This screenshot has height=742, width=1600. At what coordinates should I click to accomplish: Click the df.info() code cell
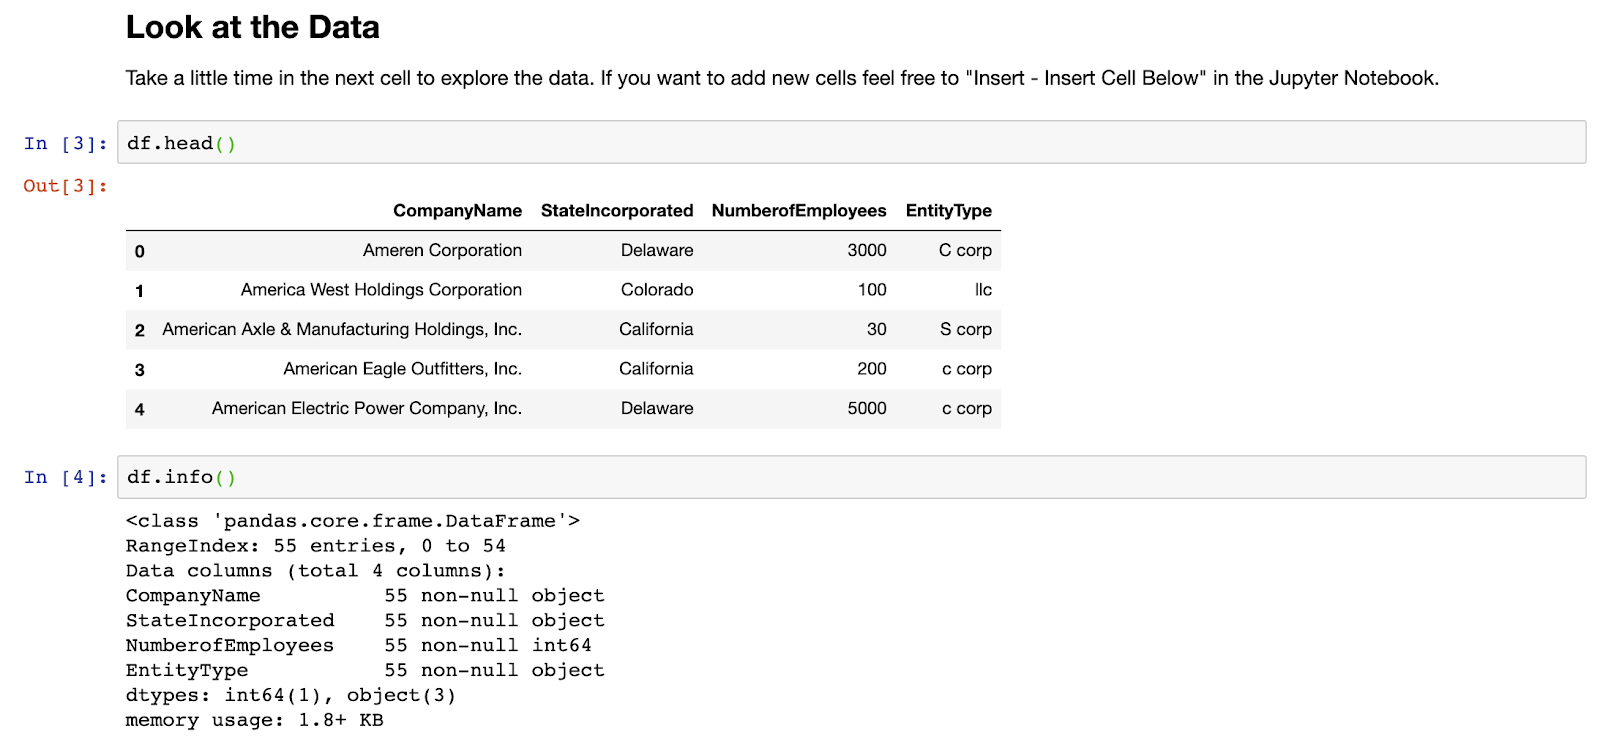[x=851, y=477]
